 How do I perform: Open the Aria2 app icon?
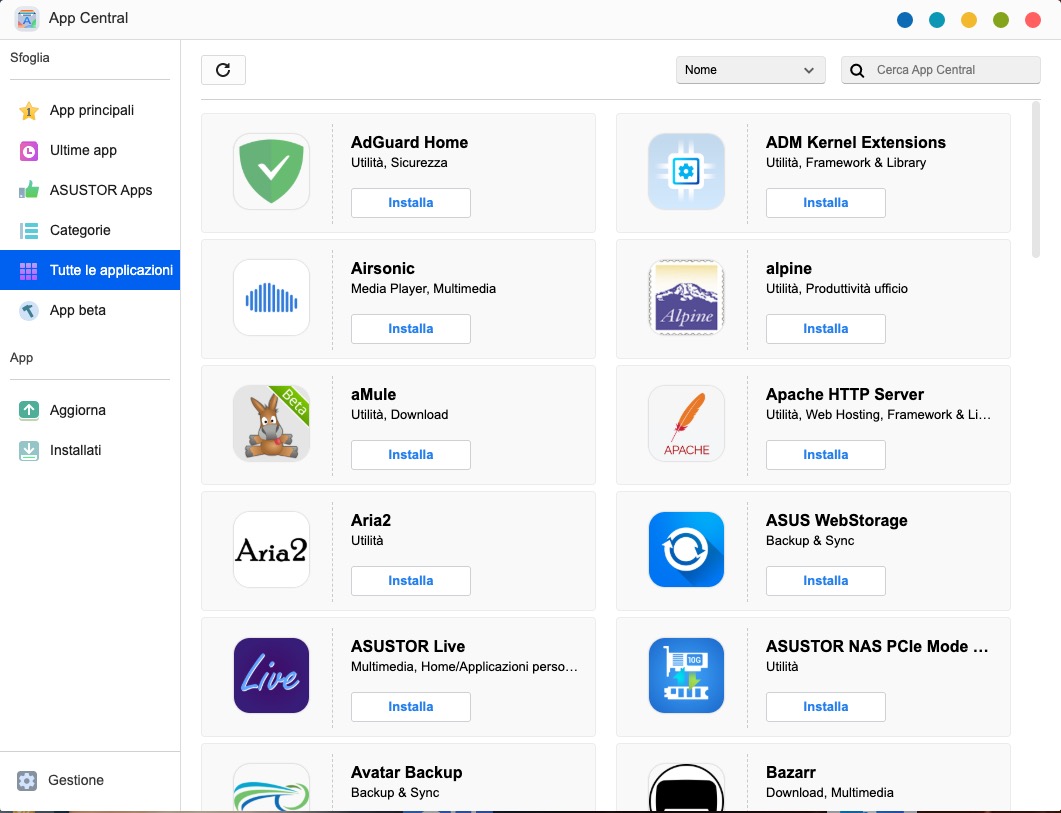coord(271,549)
